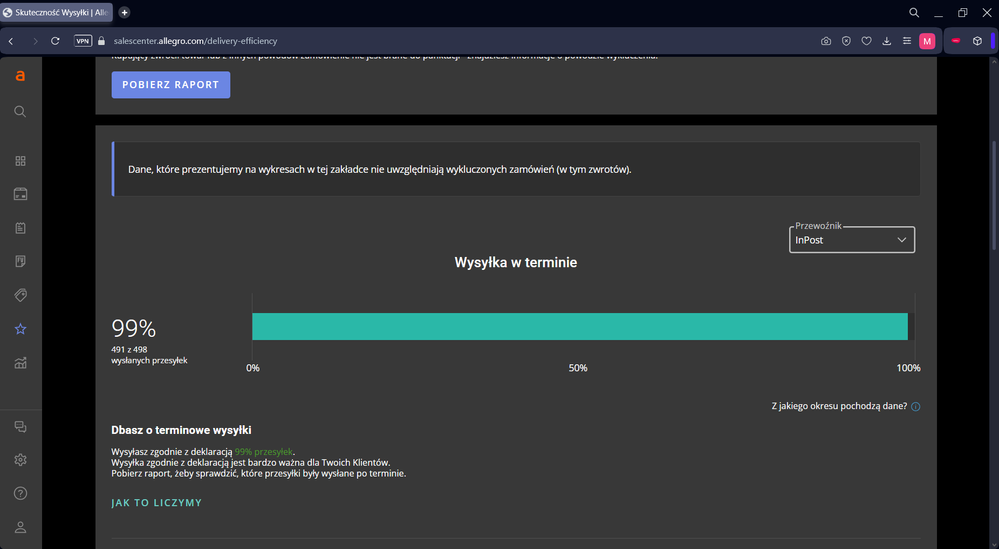999x549 pixels.
Task: Open settings gear in the sidebar
Action: point(20,460)
